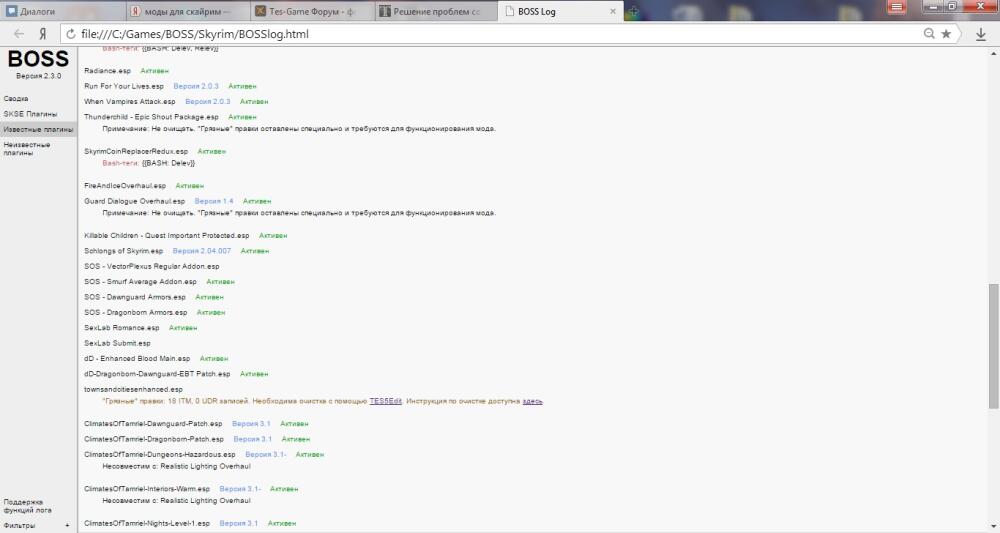The height and width of the screenshot is (533, 1000).
Task: Click dD-Dragonborn-Dawnguard-EBT Patch.esp
Action: 157,374
